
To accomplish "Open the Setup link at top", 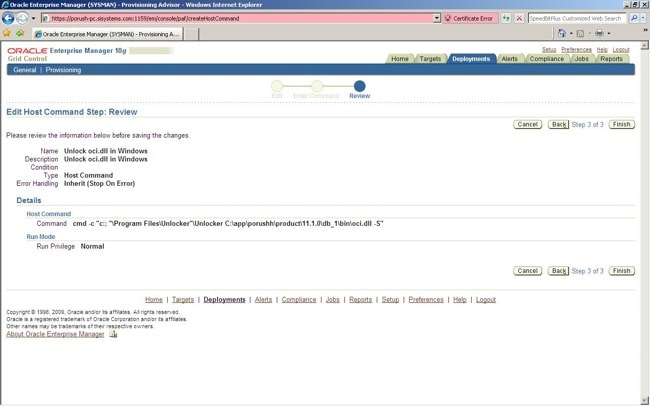I will click(x=549, y=50).
